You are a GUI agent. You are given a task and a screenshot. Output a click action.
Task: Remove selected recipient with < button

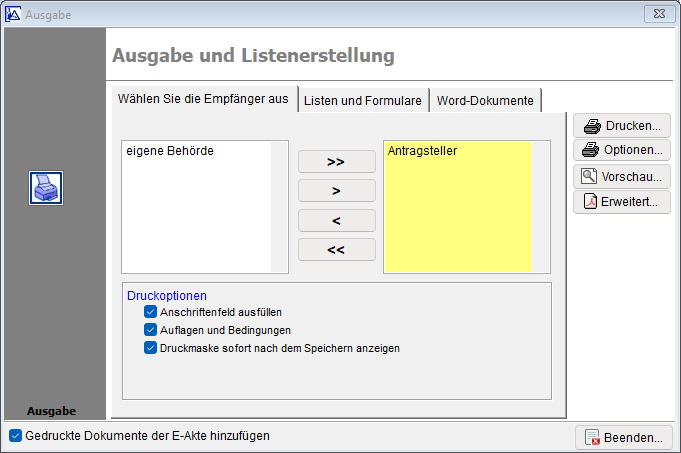click(336, 220)
